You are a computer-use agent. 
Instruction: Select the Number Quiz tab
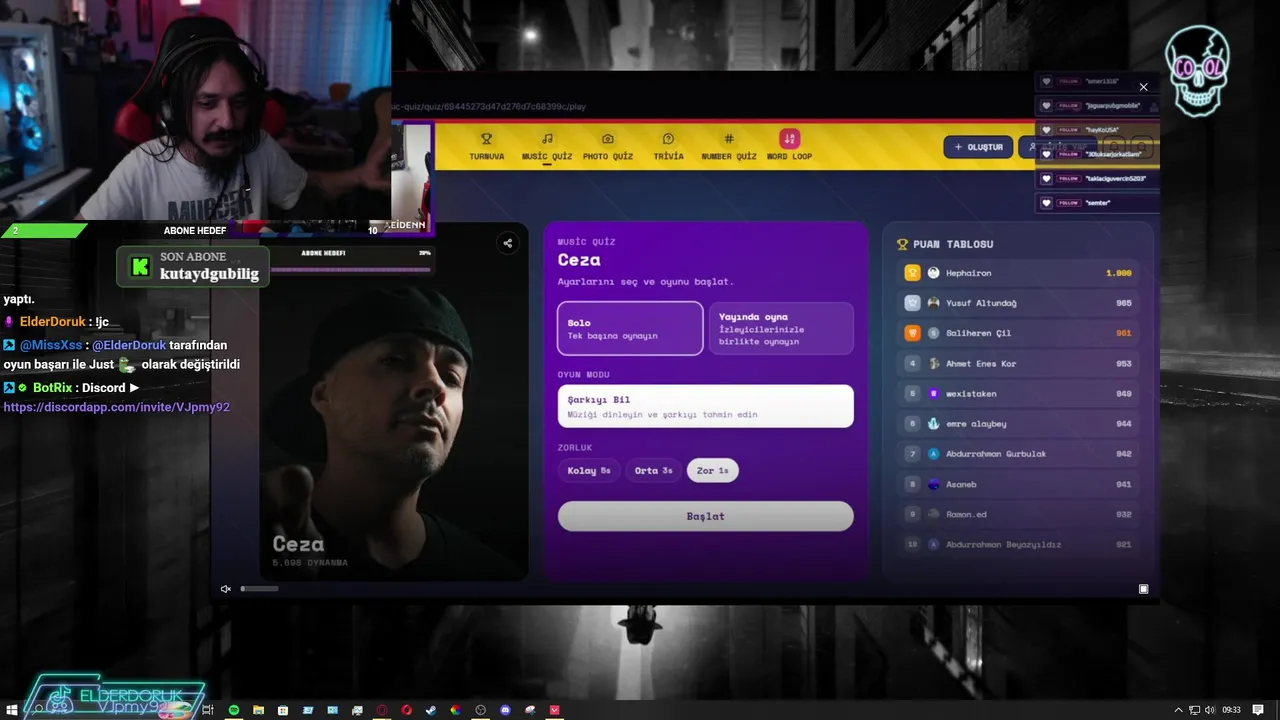pyautogui.click(x=729, y=146)
